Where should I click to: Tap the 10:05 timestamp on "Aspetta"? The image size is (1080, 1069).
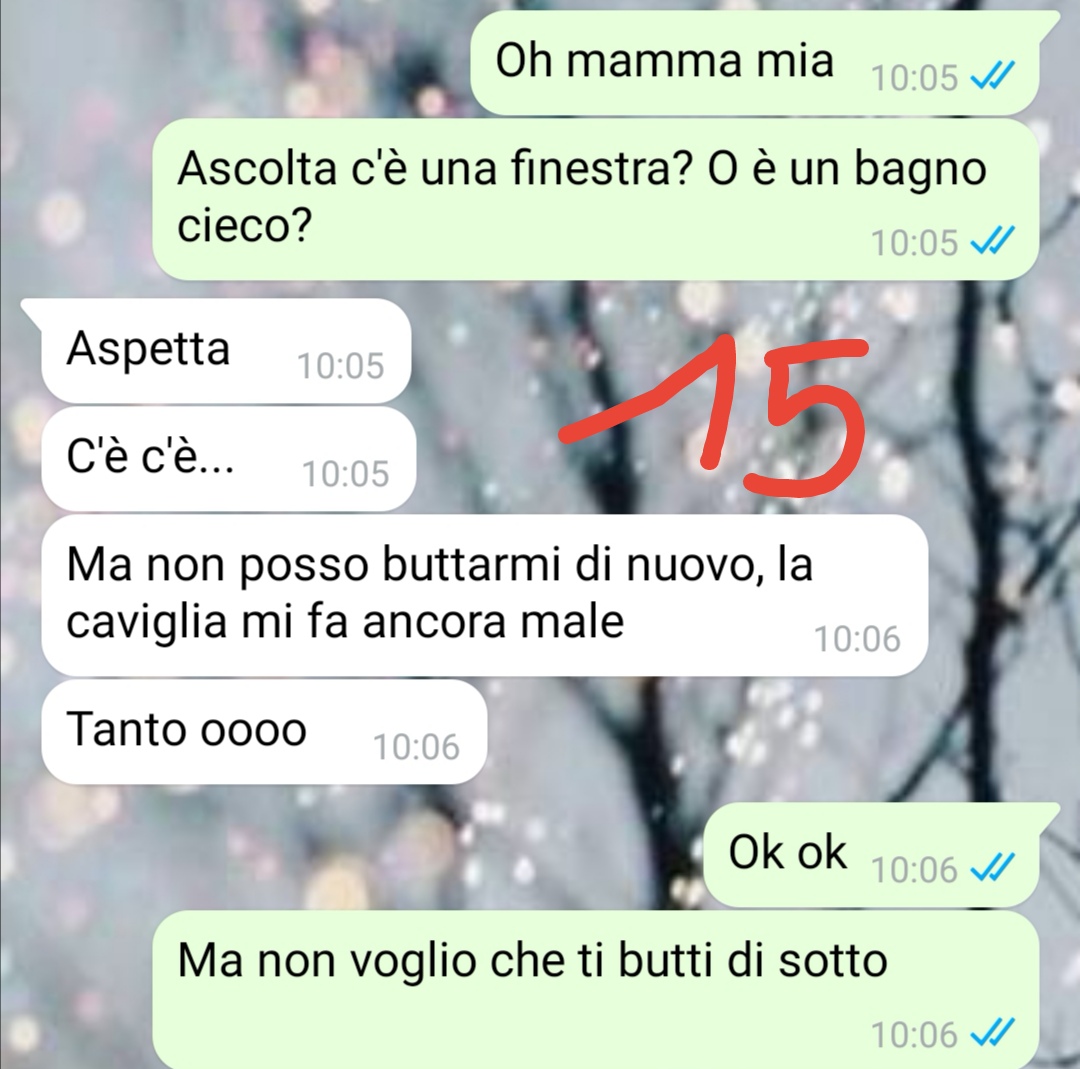pyautogui.click(x=340, y=366)
